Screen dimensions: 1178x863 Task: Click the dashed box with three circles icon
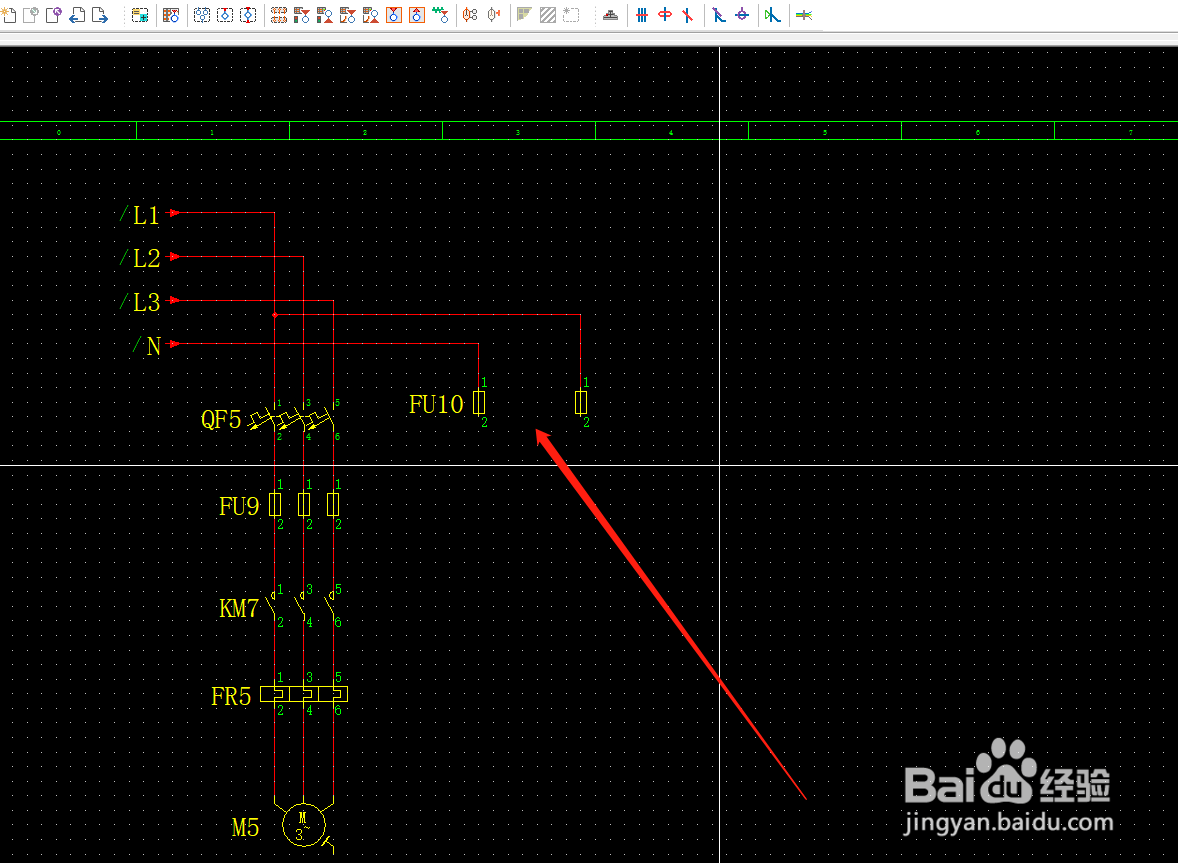pyautogui.click(x=202, y=15)
